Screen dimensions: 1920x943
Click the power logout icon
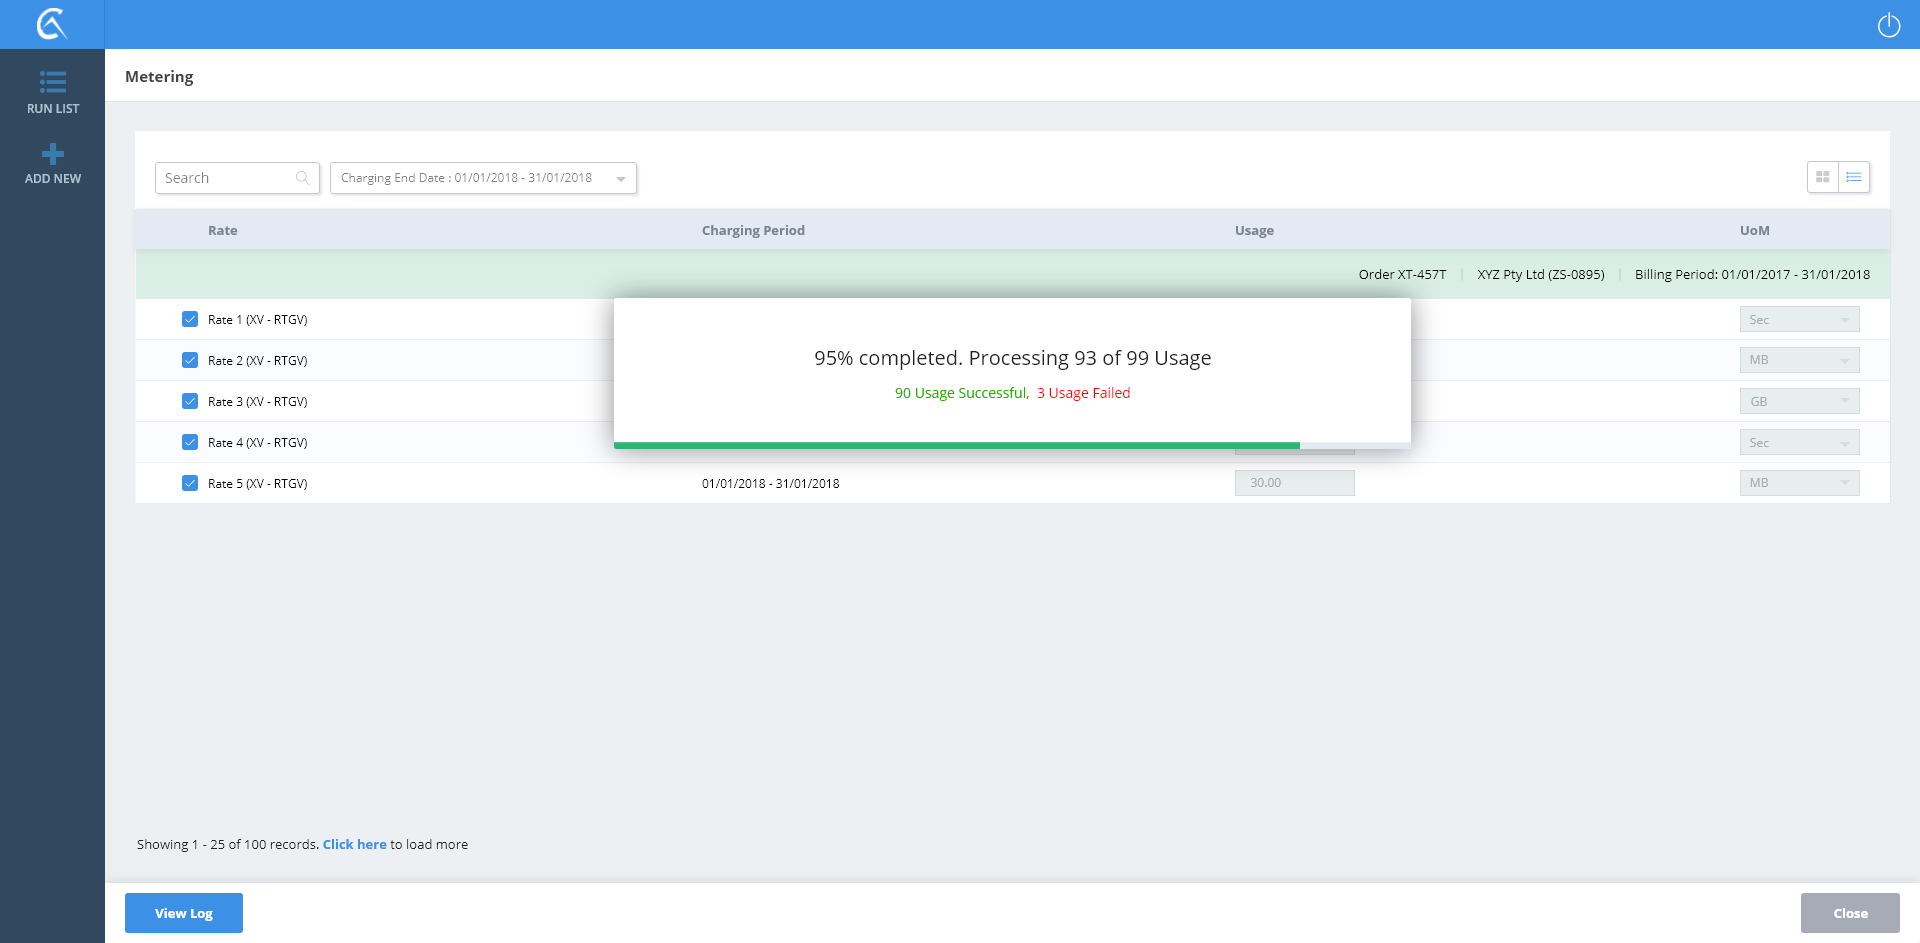pos(1888,25)
